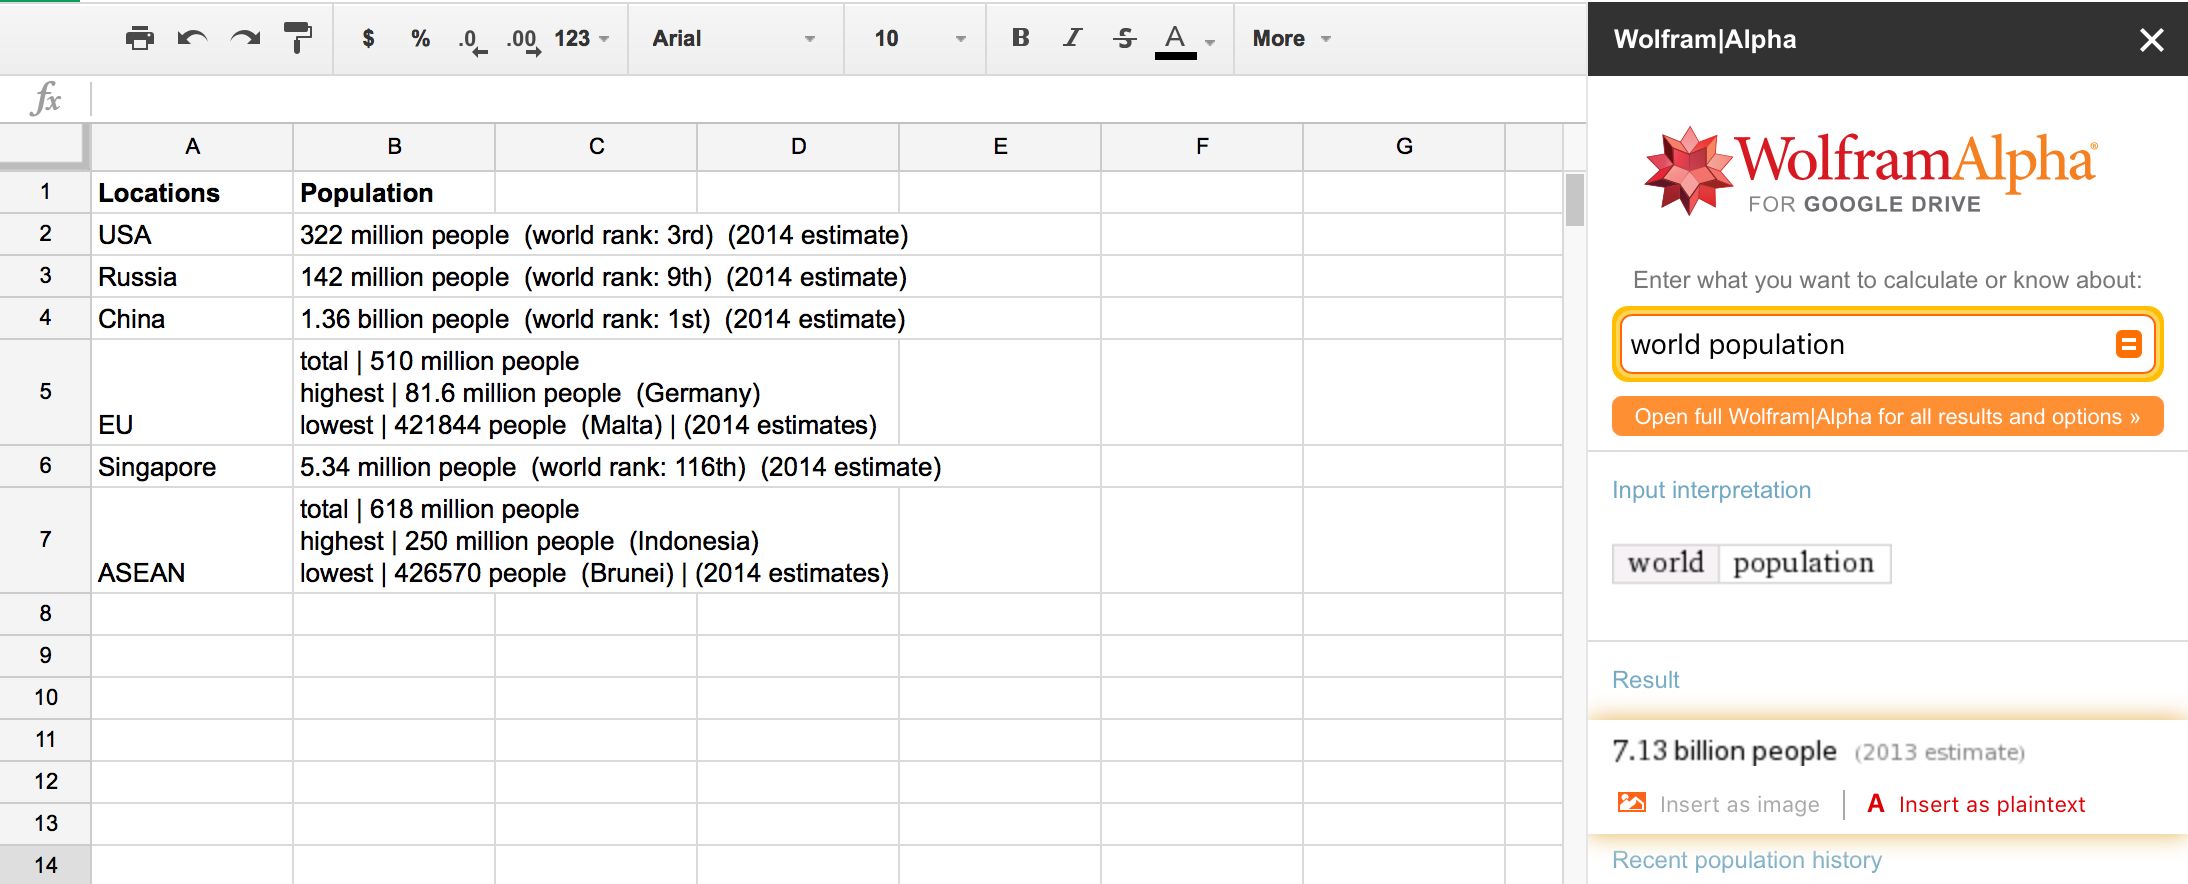The height and width of the screenshot is (884, 2188).
Task: Toggle bold formatting
Action: [1020, 38]
